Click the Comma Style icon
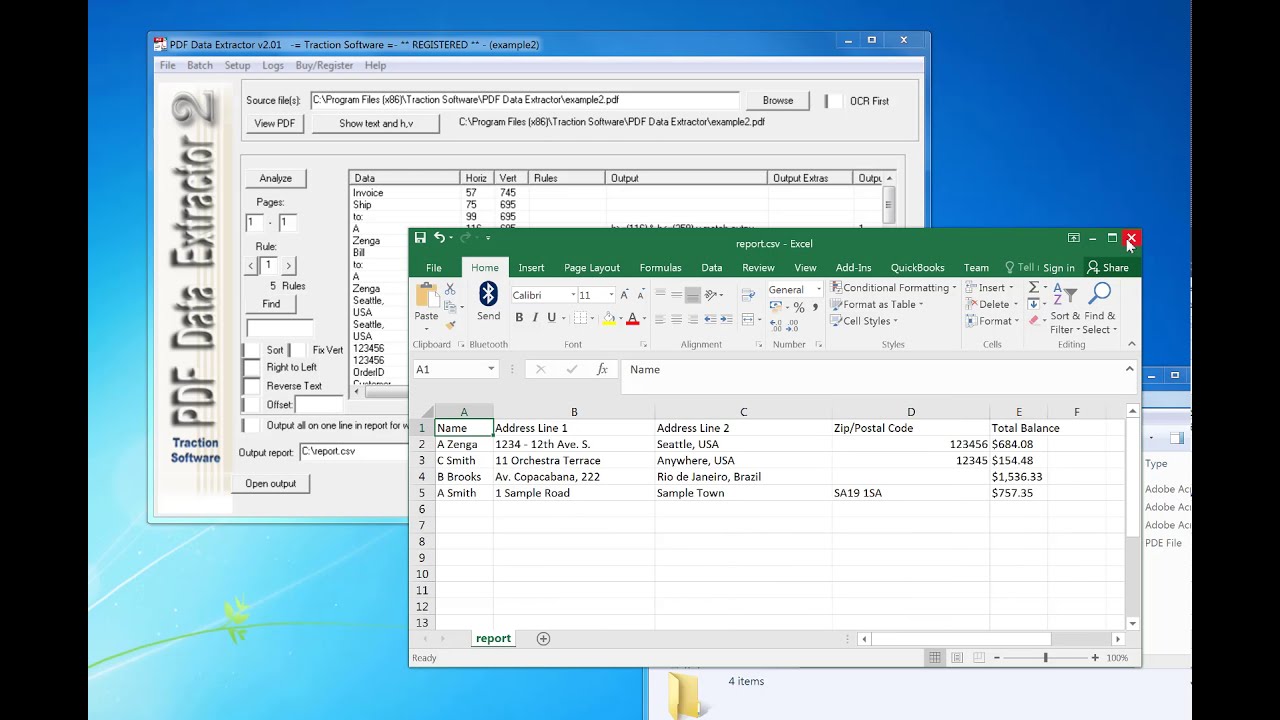This screenshot has height=720, width=1280. pos(815,308)
